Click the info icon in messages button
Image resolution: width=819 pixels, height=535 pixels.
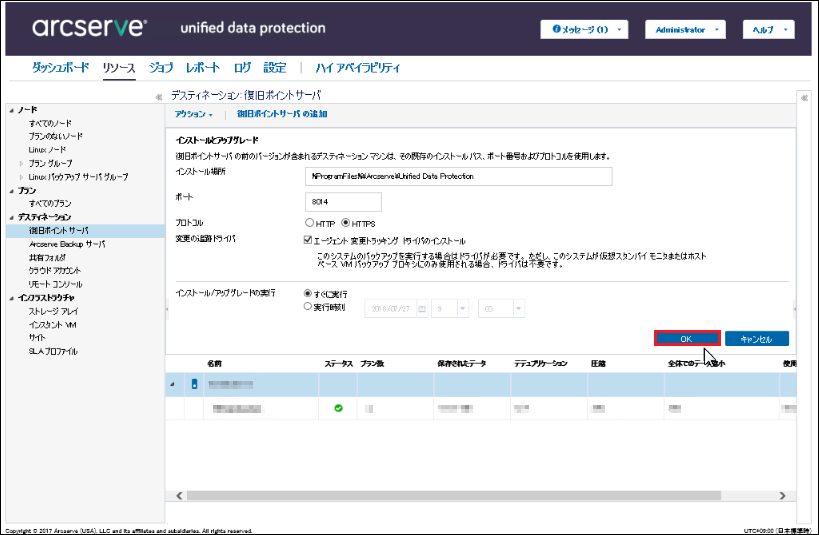tap(557, 29)
